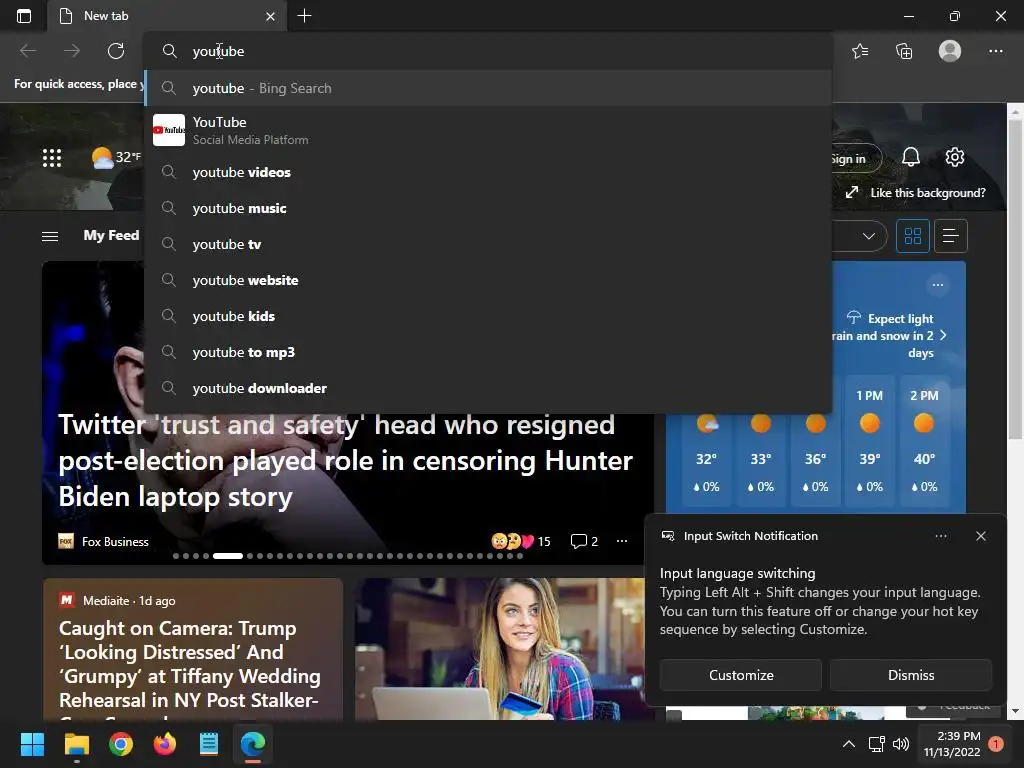
Task: Open the Windows Start menu
Action: pyautogui.click(x=32, y=744)
